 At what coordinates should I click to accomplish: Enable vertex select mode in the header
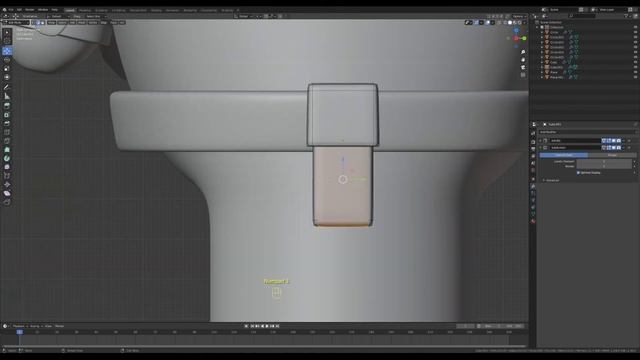(x=34, y=22)
